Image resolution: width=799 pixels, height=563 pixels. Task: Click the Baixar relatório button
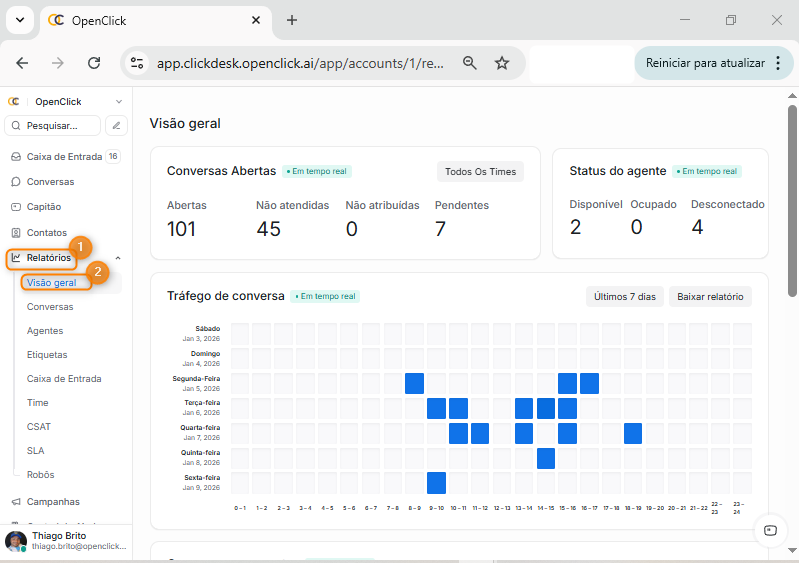pyautogui.click(x=710, y=297)
